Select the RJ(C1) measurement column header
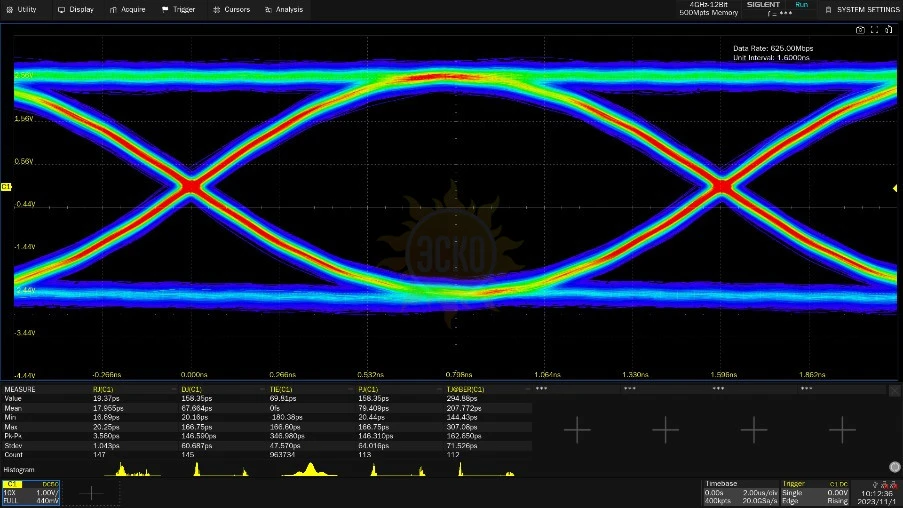This screenshot has height=508, width=903. pyautogui.click(x=103, y=389)
